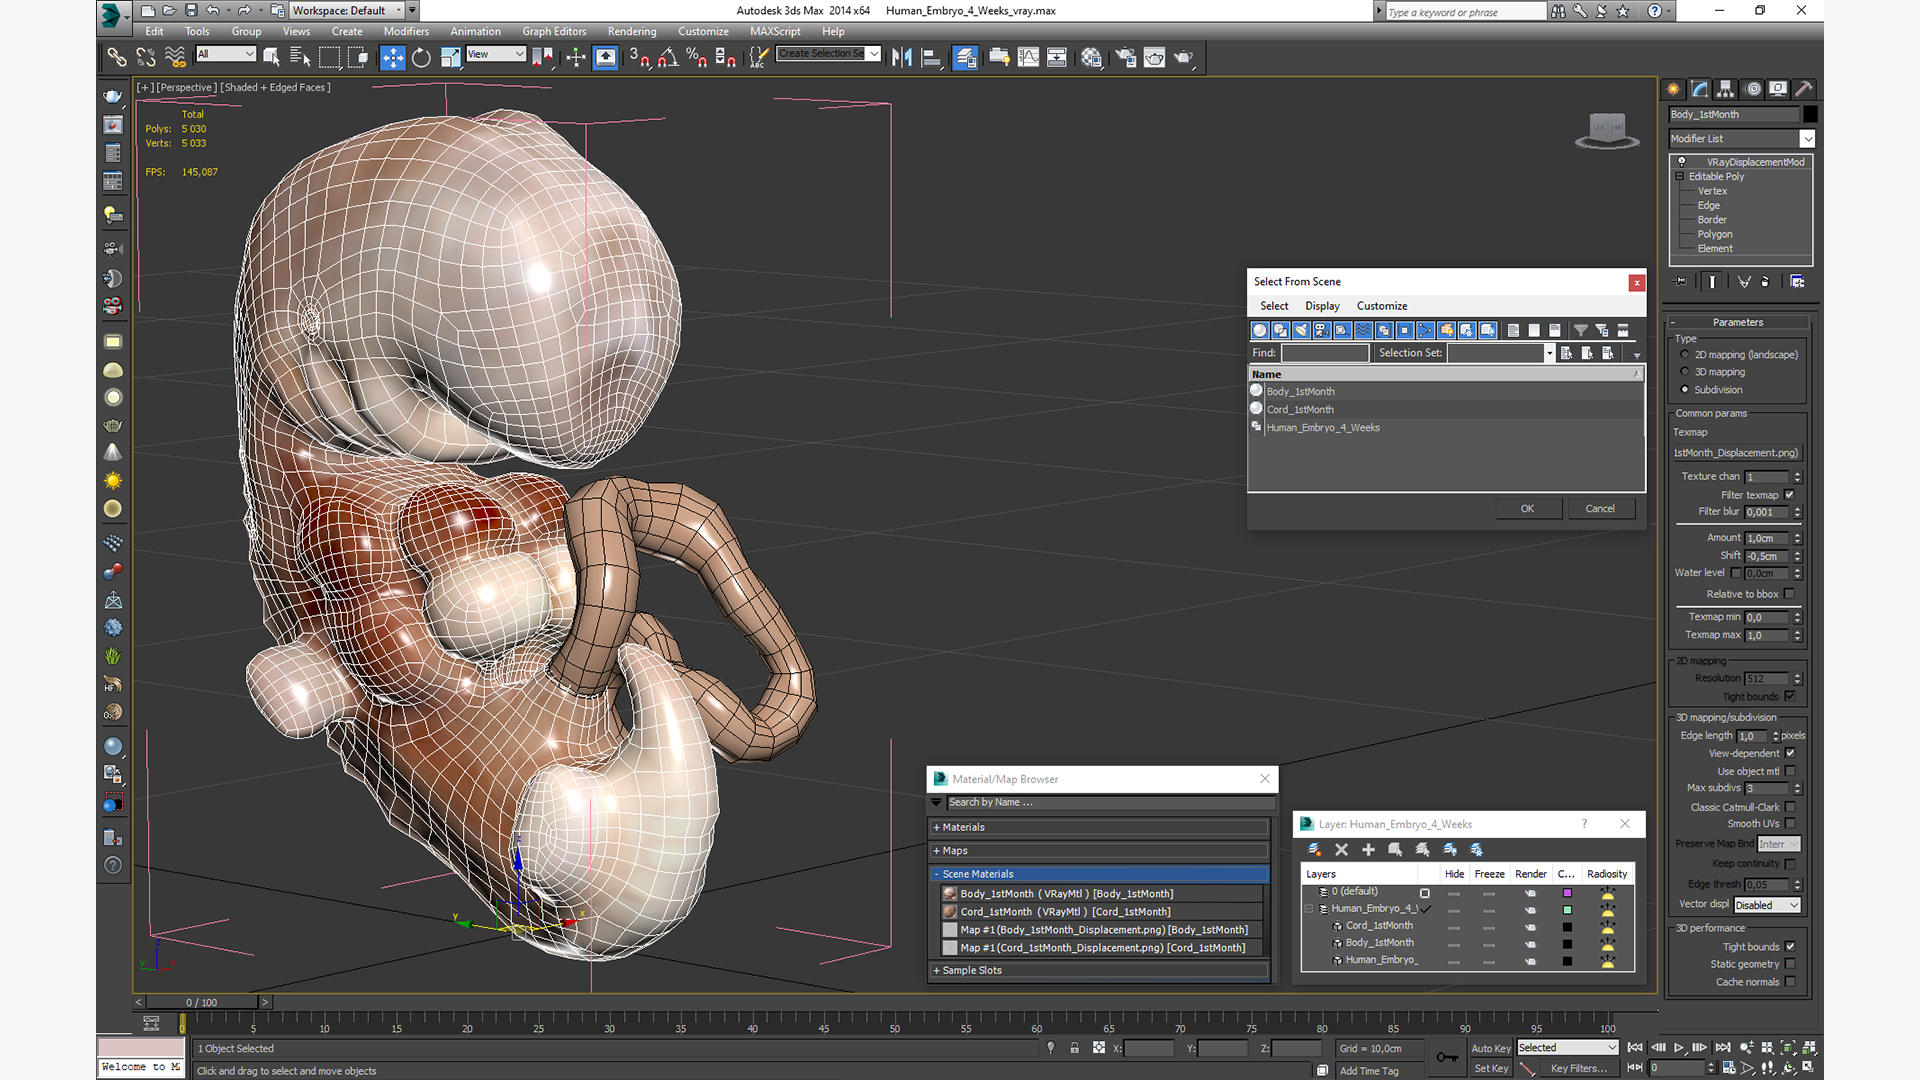Open the MAXScript menu
This screenshot has width=1920, height=1080.
pyautogui.click(x=775, y=31)
